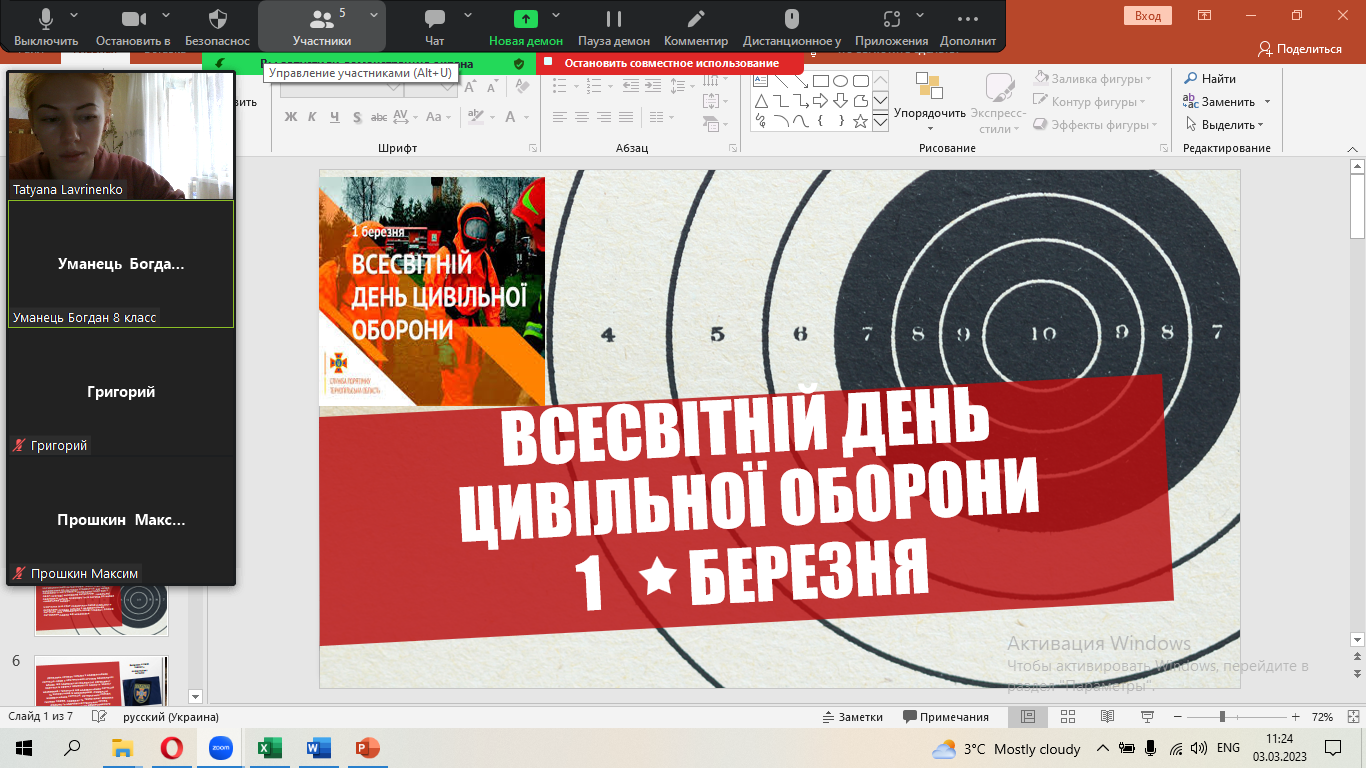Switch to Reading view

pyautogui.click(x=1107, y=717)
